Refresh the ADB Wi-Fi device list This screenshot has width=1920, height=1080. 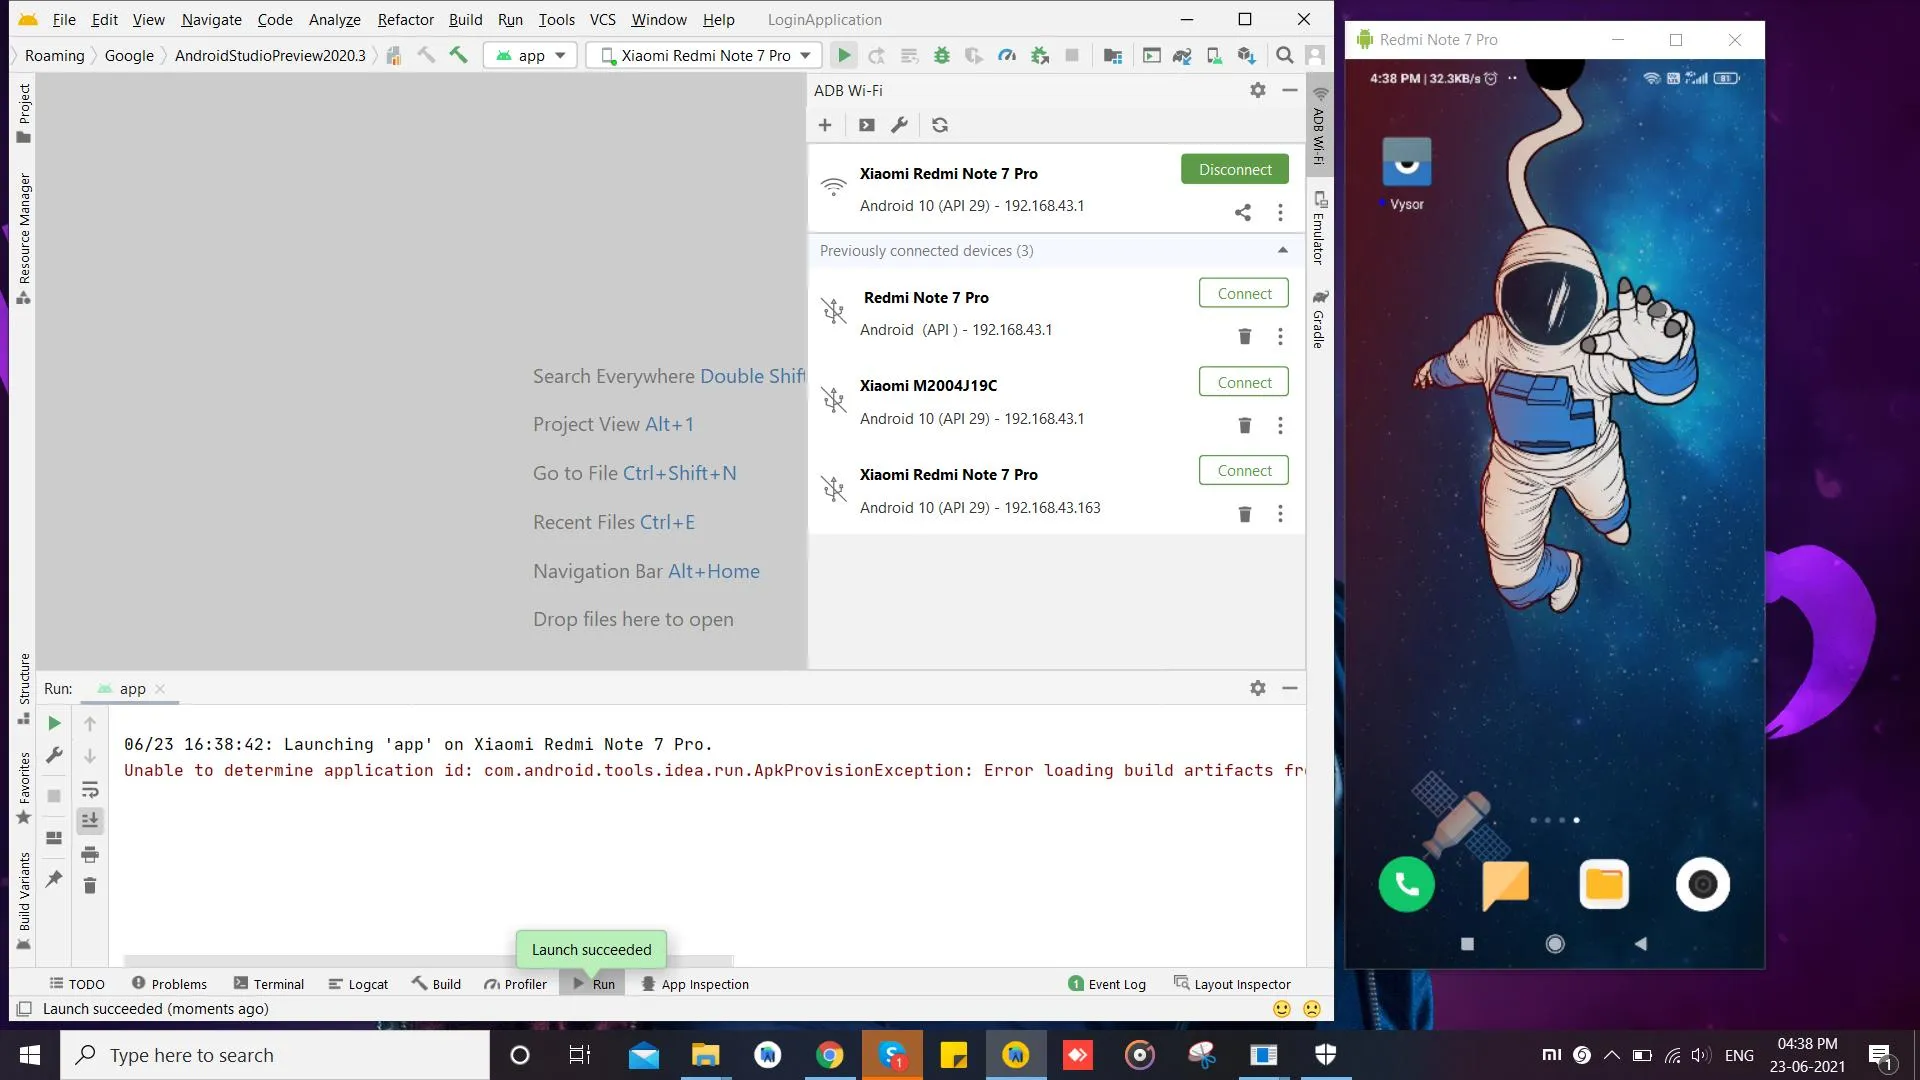[x=940, y=125]
